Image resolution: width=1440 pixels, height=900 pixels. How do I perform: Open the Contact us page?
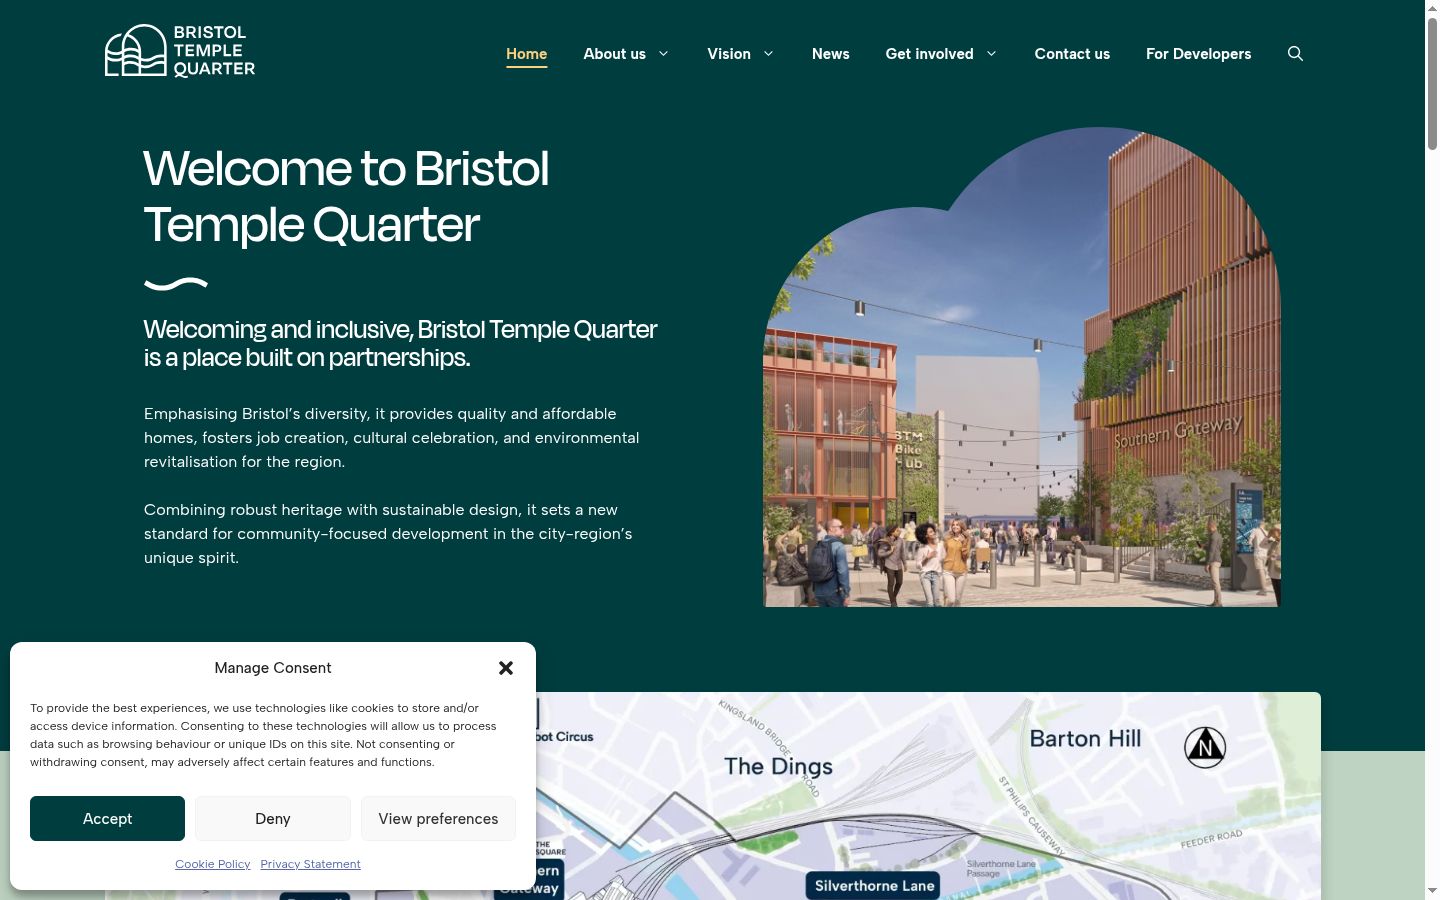click(1072, 54)
